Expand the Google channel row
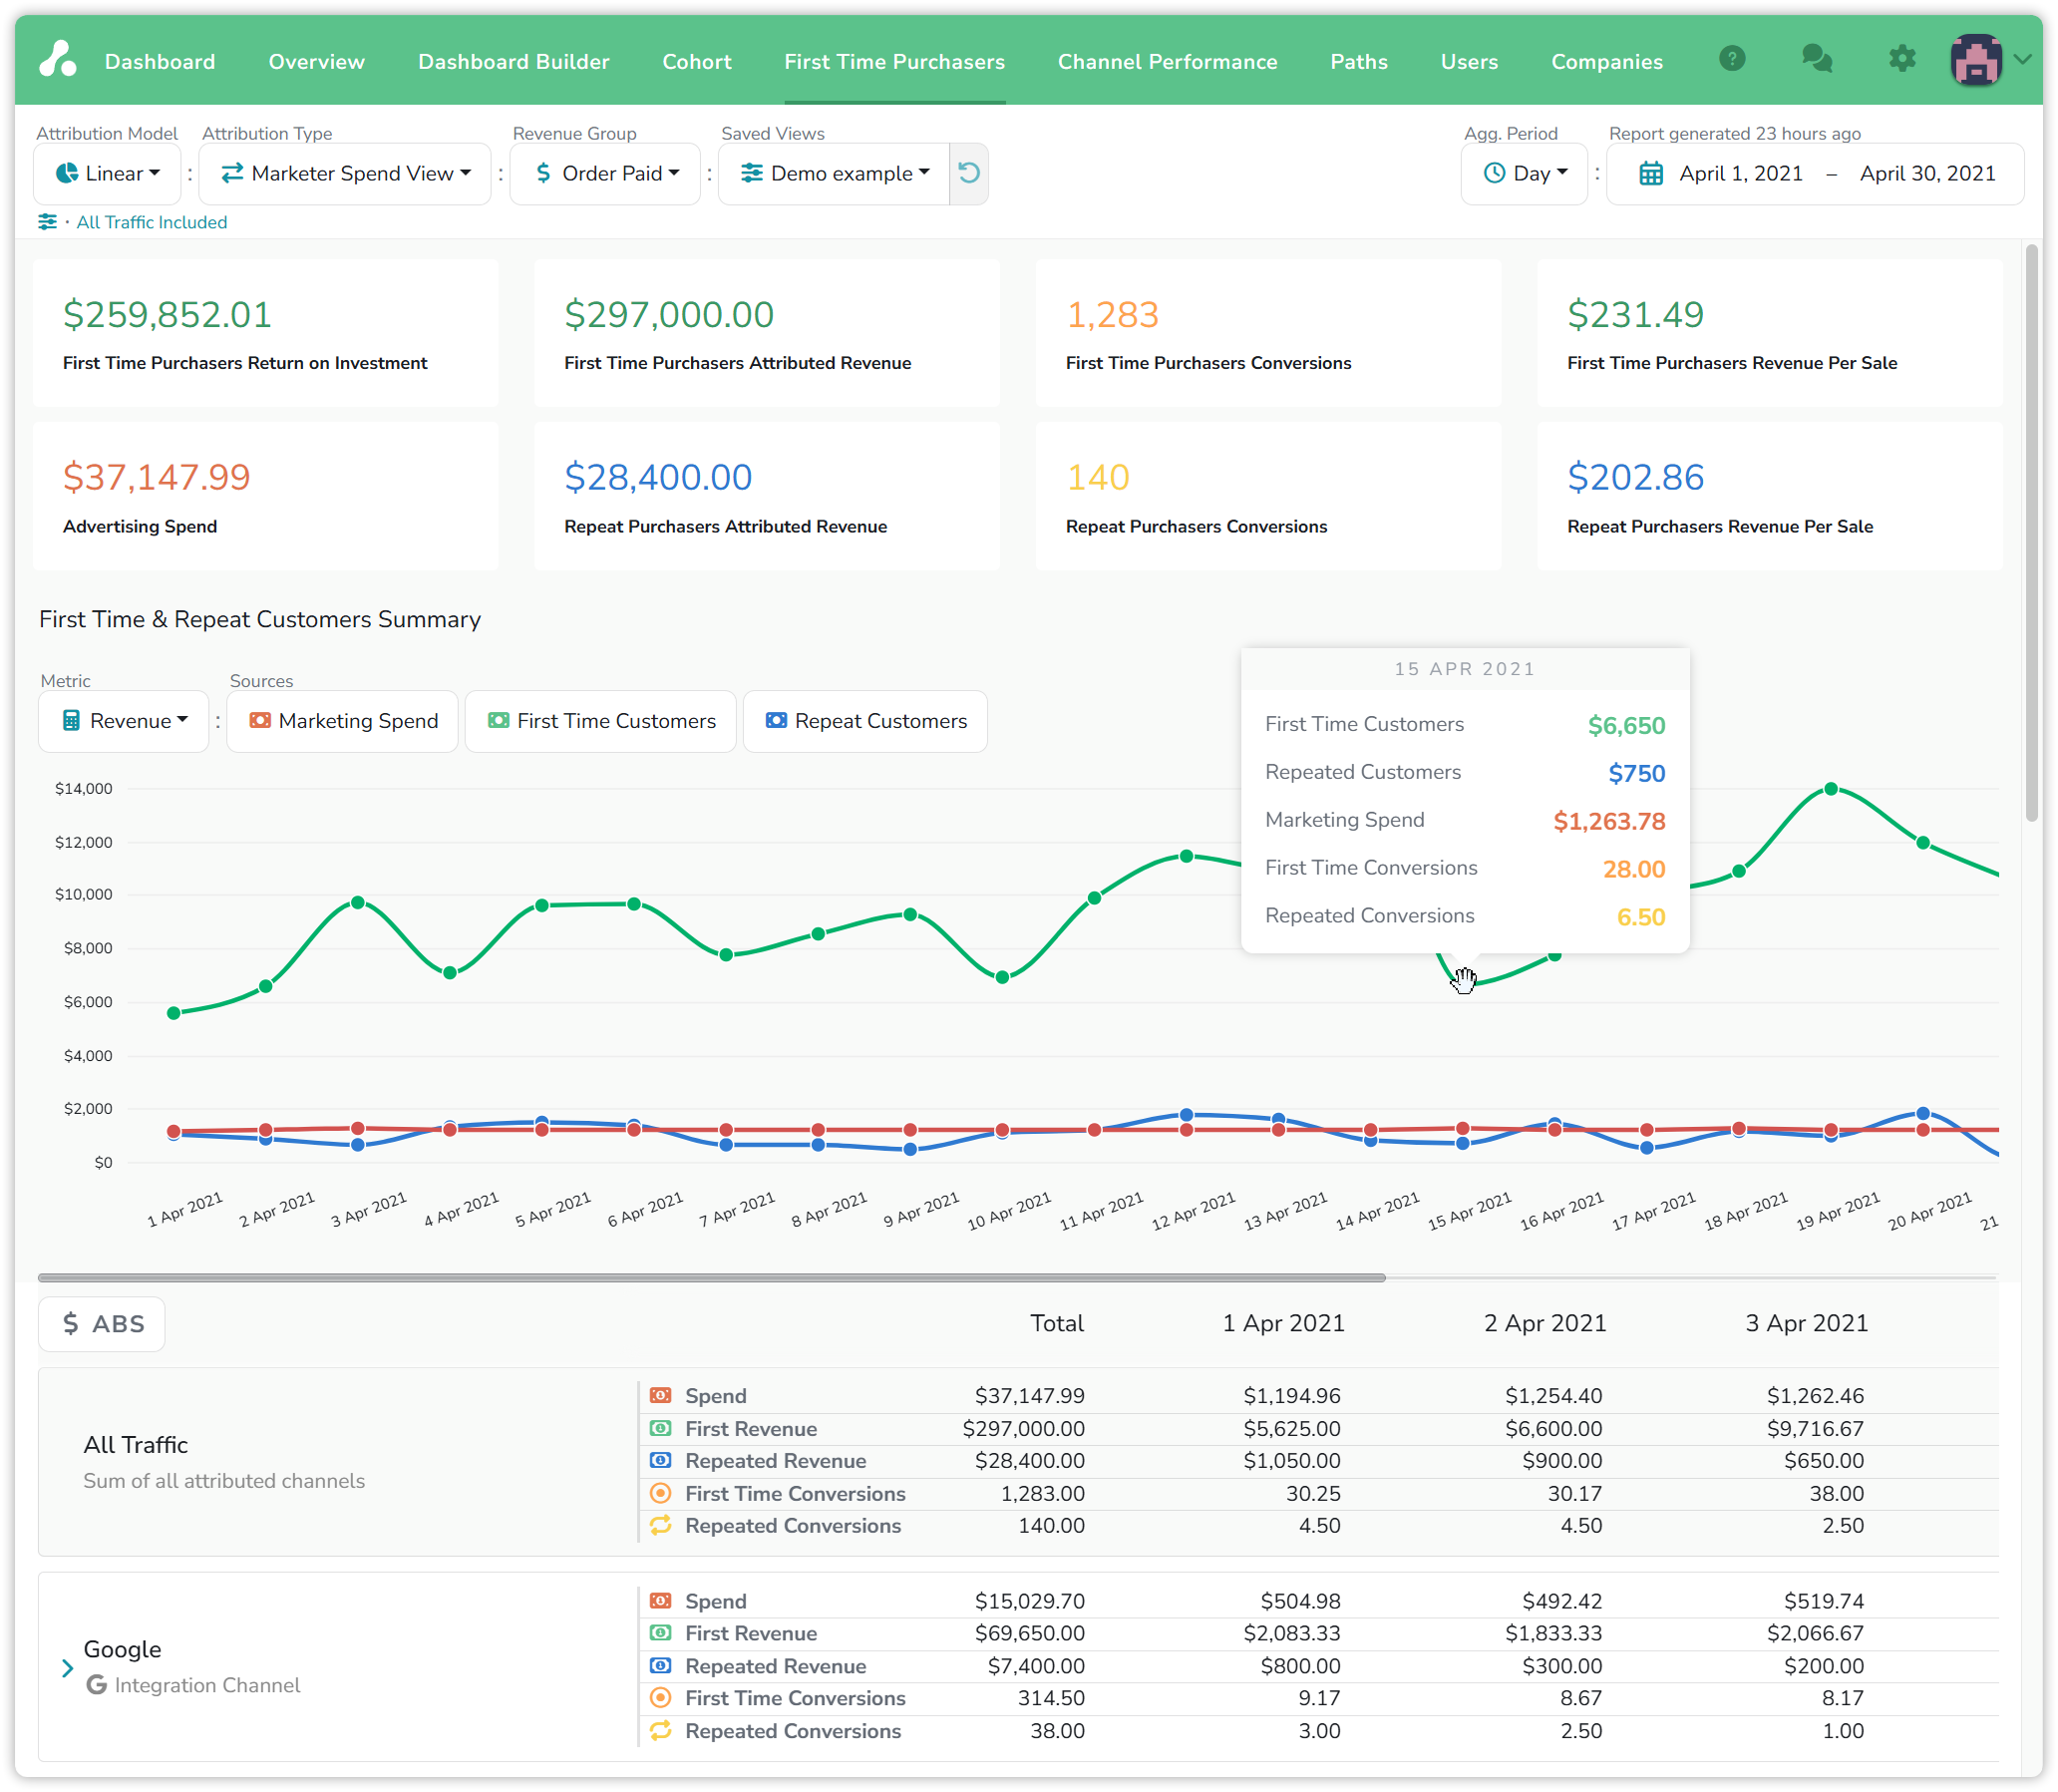Screen dimensions: 2058x1792 click(67, 1668)
